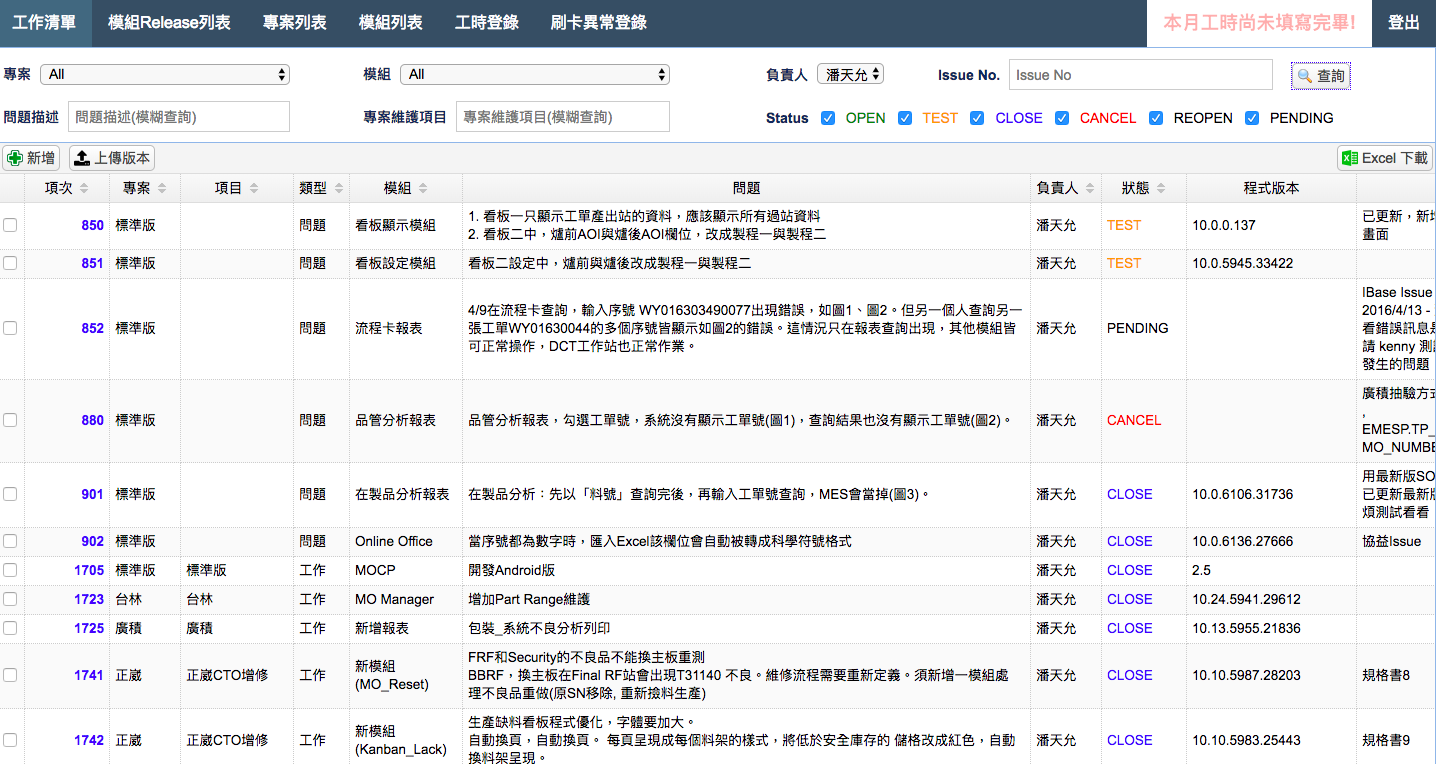Image resolution: width=1436 pixels, height=764 pixels.
Task: Go to the 模組列表 tab
Action: pyautogui.click(x=391, y=23)
